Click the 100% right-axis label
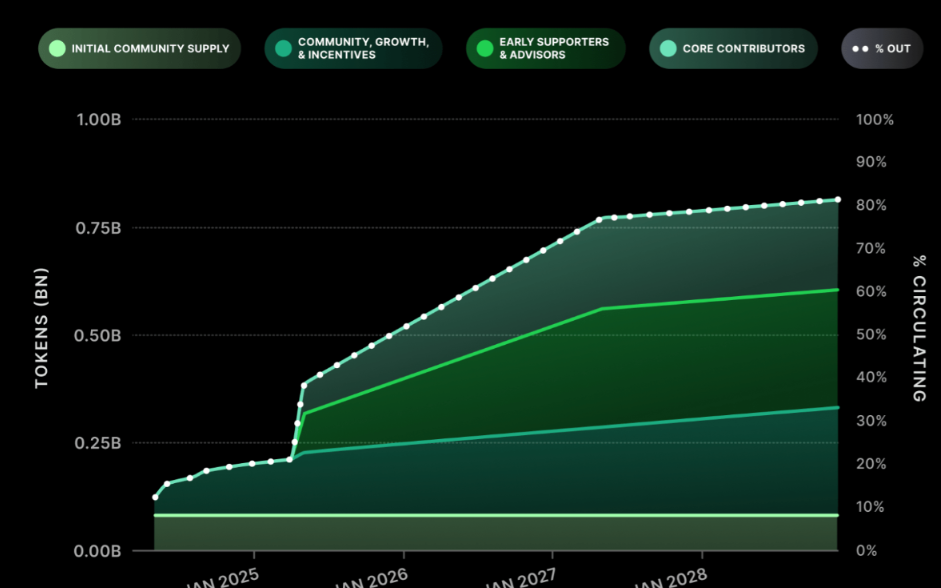Screen dimensions: 941x588 pyautogui.click(x=875, y=119)
